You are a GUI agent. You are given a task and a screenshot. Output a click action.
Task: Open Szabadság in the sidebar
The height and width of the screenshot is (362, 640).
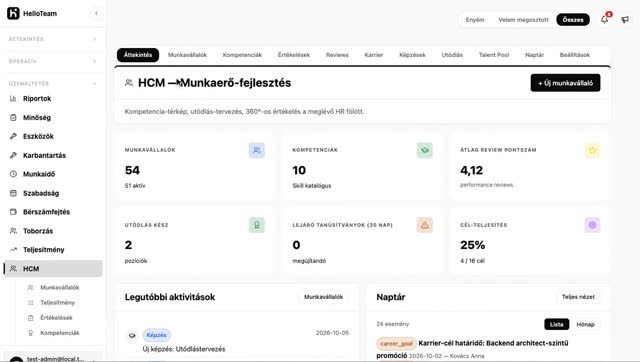click(x=53, y=193)
